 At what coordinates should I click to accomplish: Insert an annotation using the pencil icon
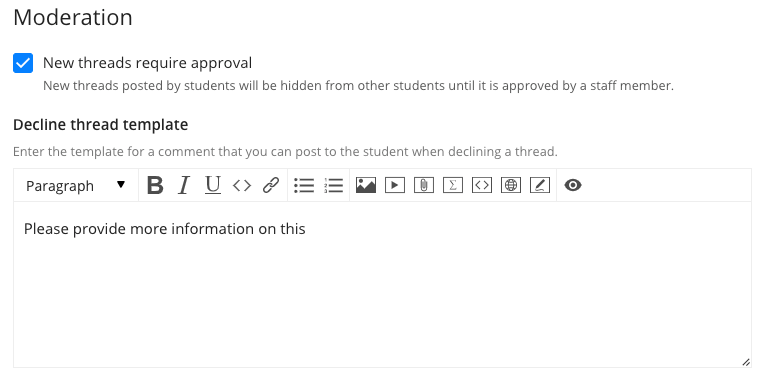540,185
